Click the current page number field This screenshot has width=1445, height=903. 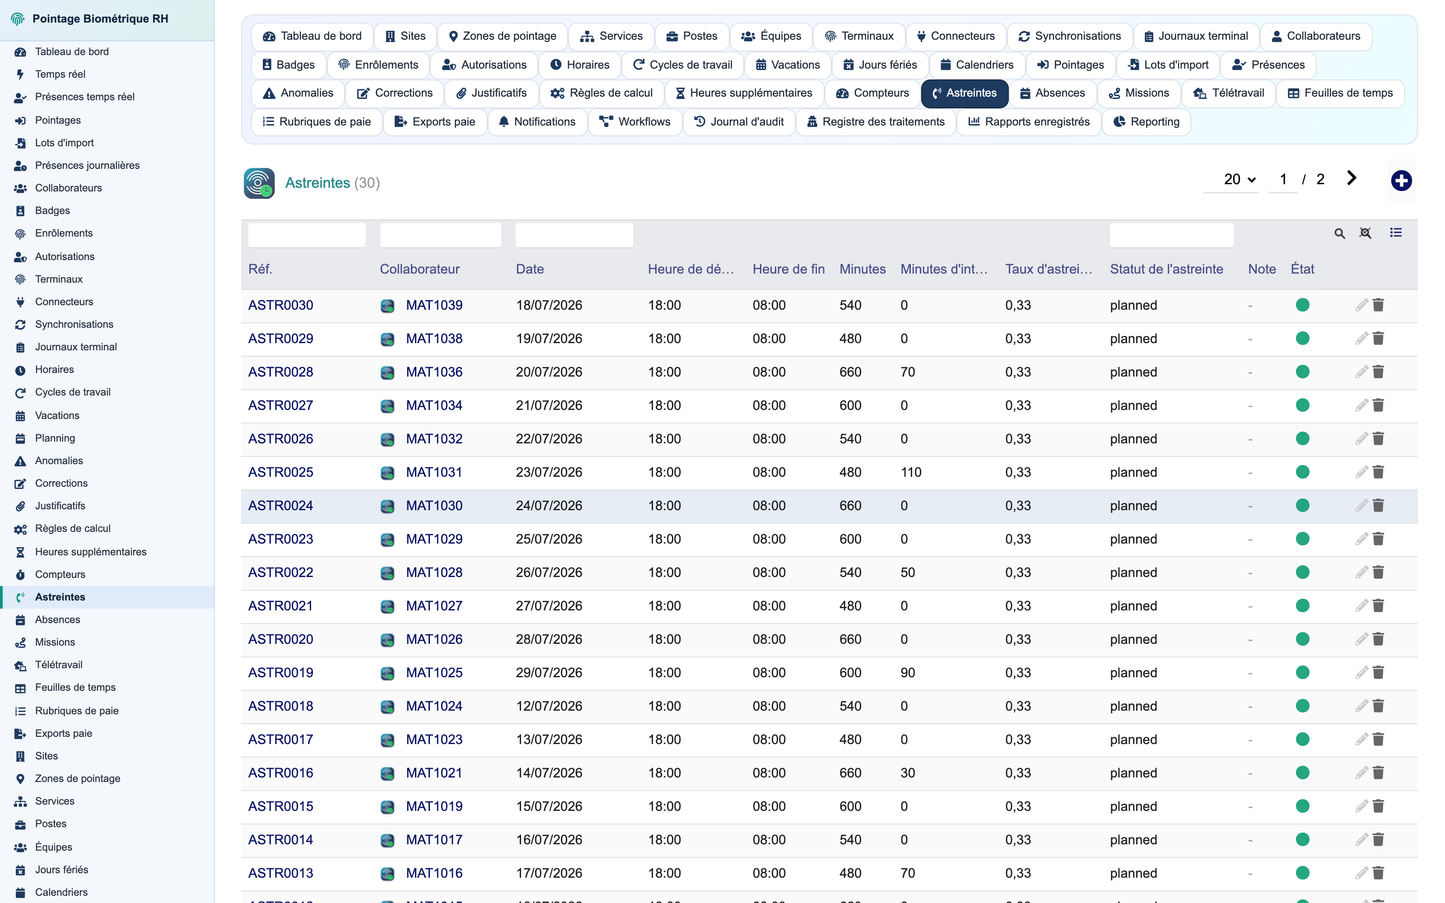coord(1283,180)
